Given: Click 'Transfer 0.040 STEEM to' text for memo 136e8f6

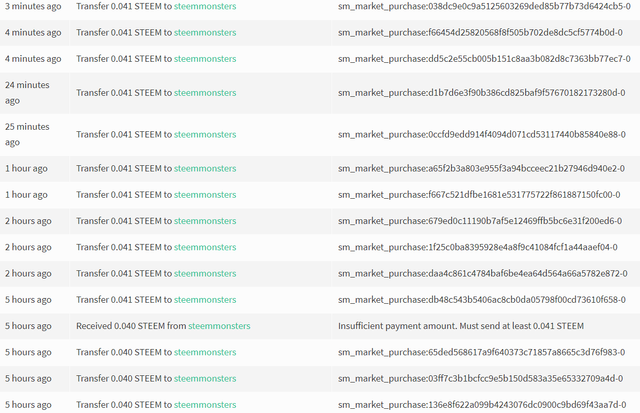Looking at the screenshot, I should pyautogui.click(x=124, y=404).
